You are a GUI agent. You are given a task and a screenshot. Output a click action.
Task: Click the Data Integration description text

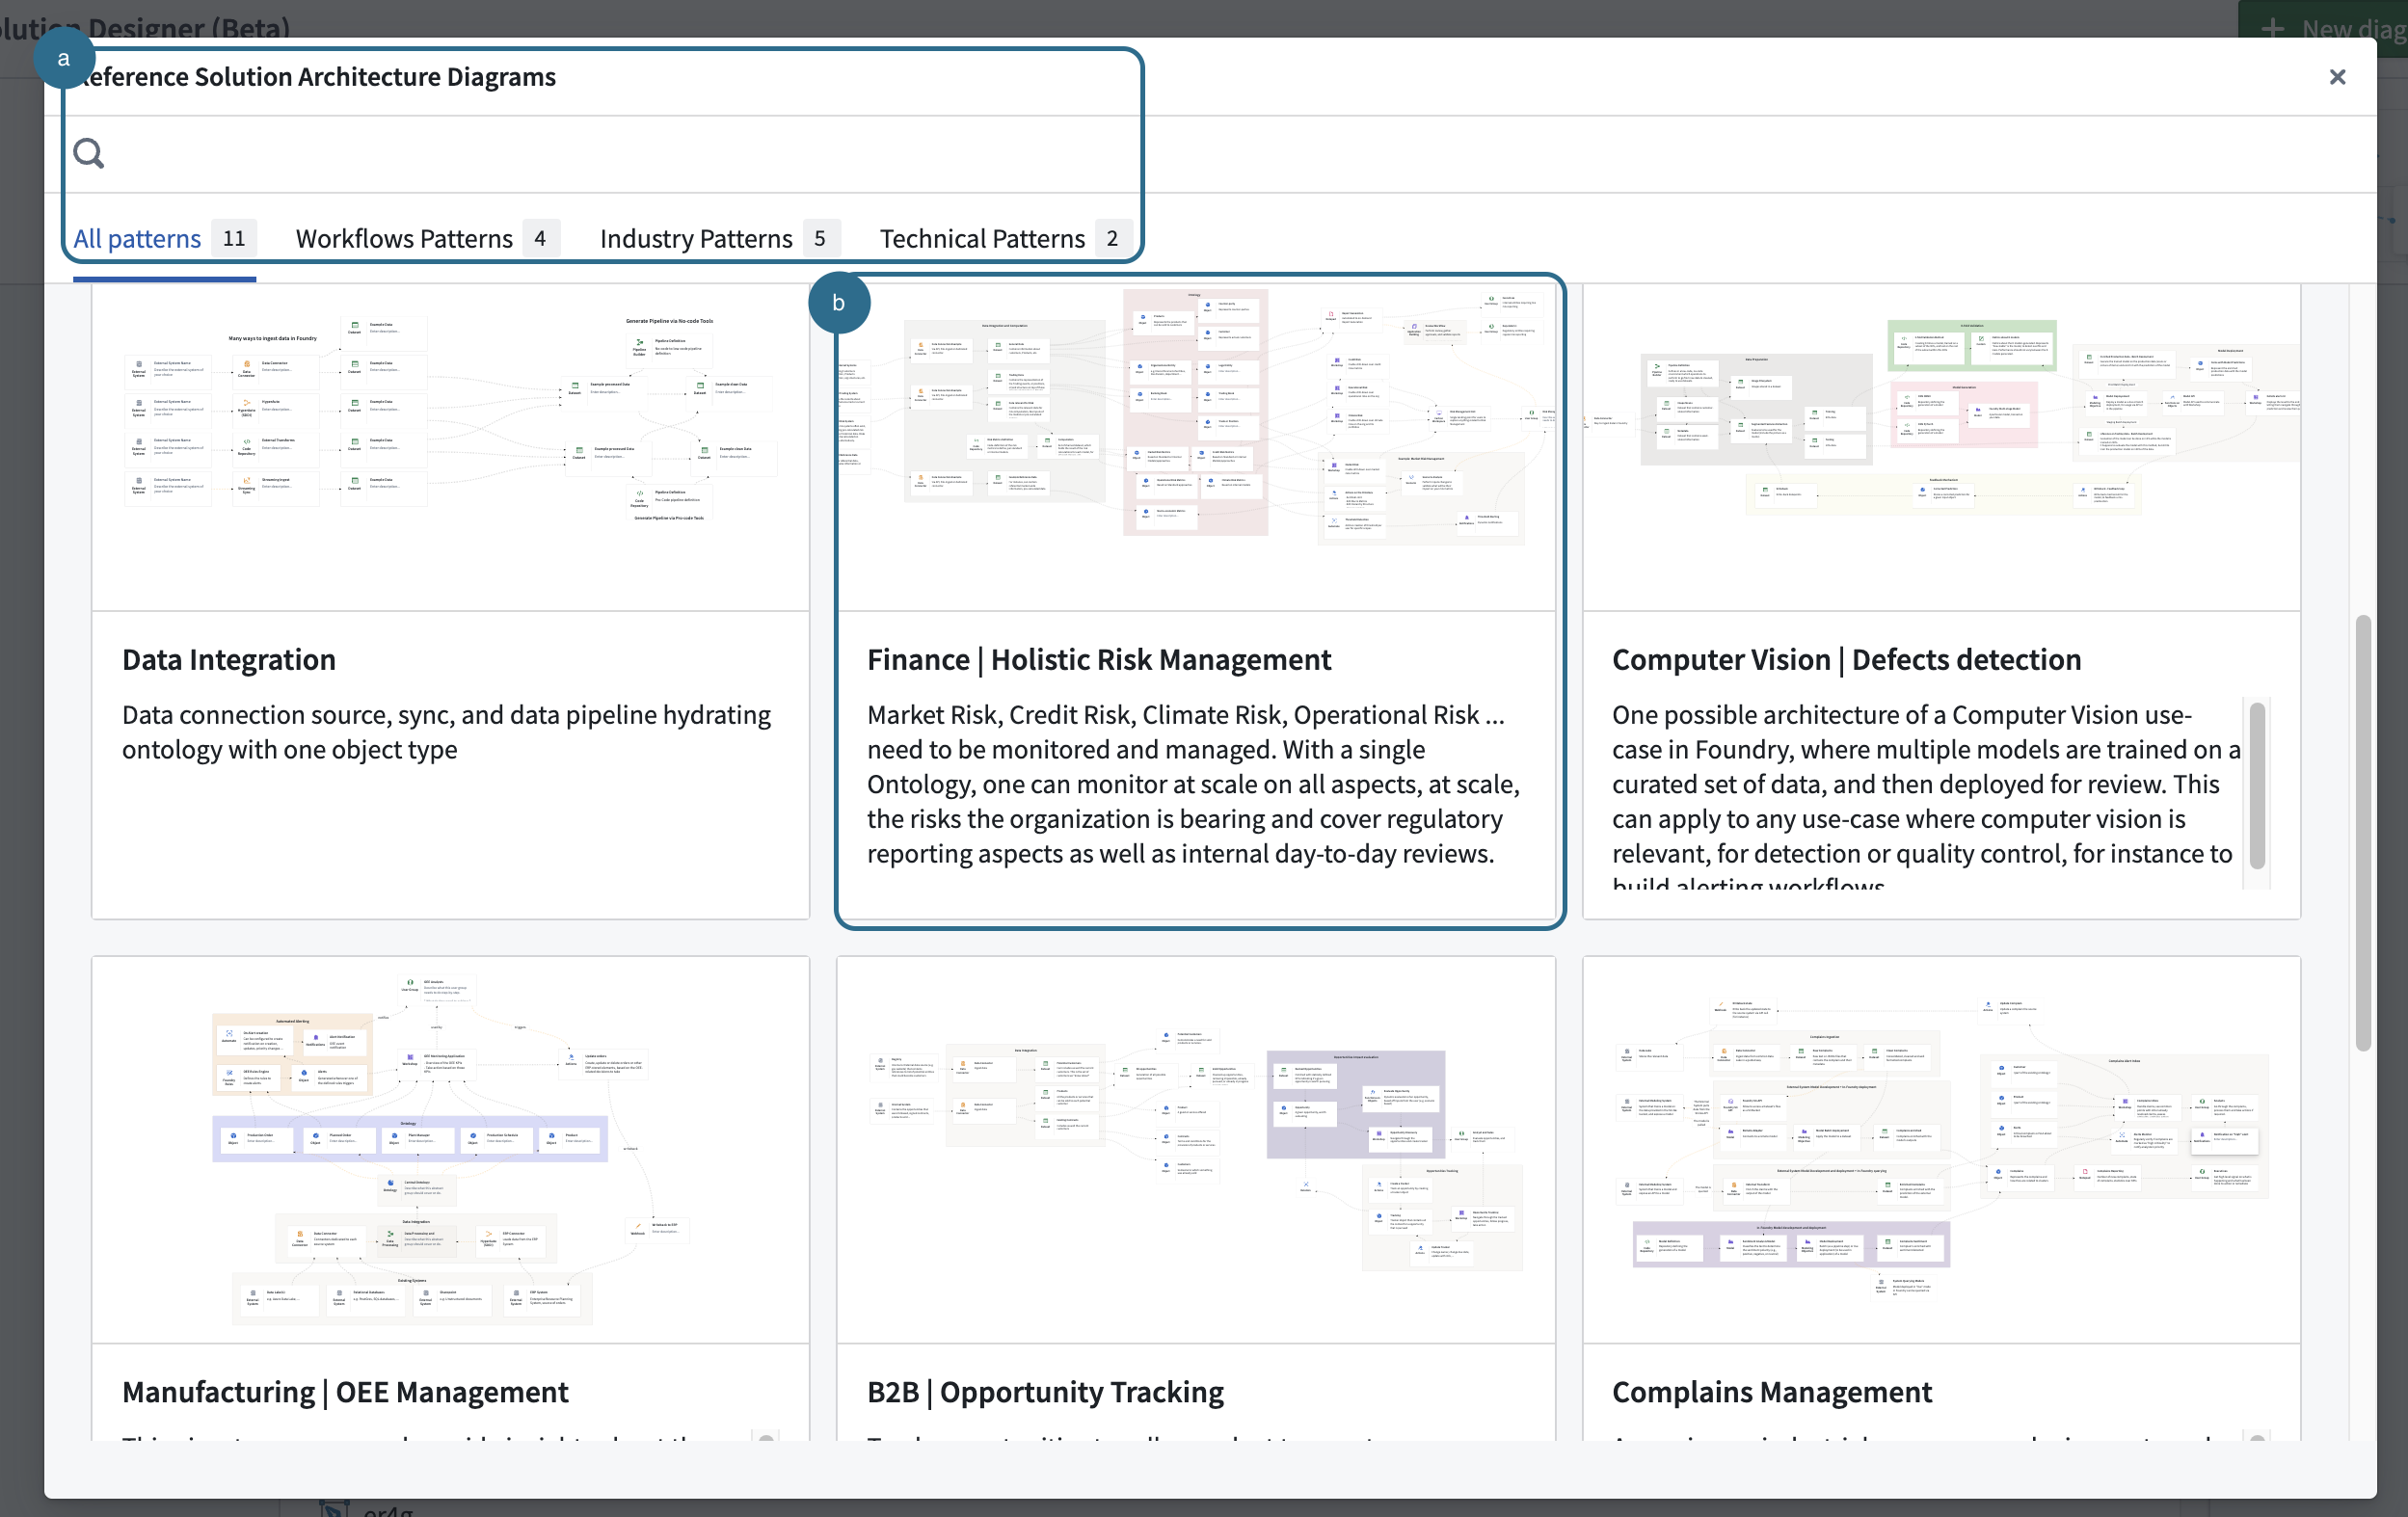point(446,732)
